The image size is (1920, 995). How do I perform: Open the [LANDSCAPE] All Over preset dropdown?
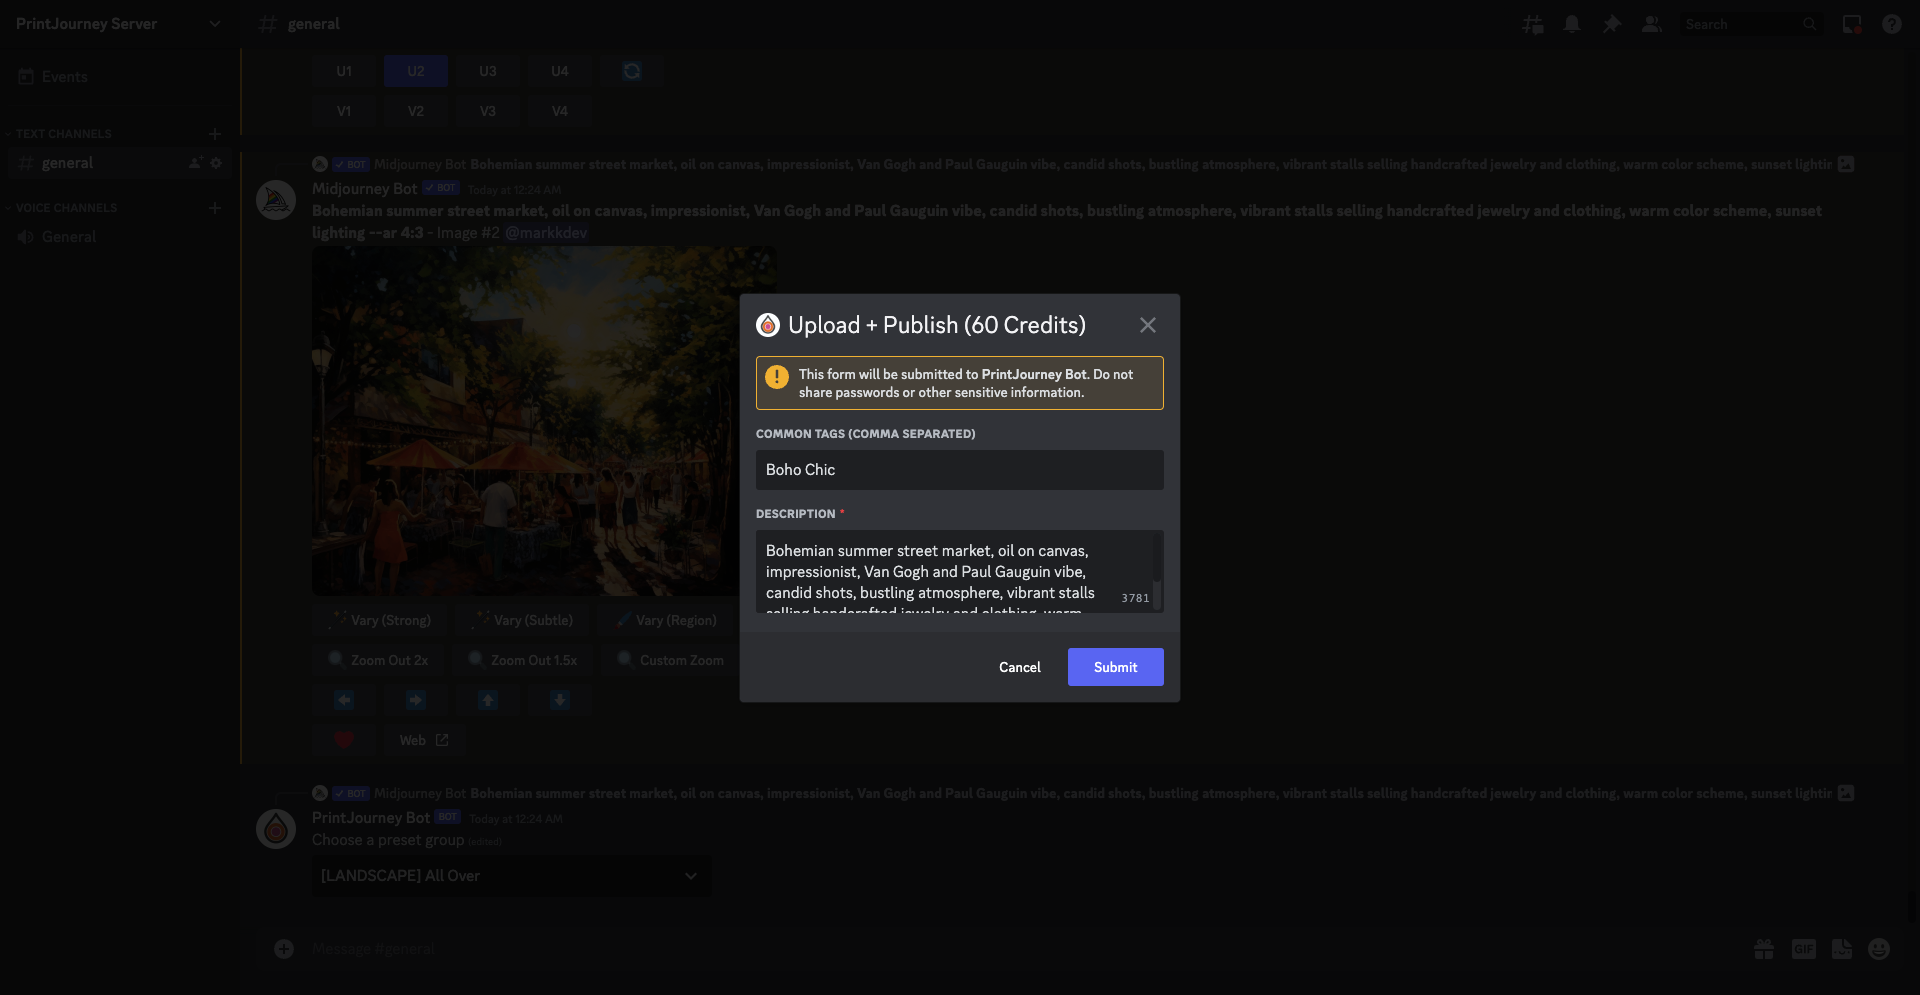511,876
